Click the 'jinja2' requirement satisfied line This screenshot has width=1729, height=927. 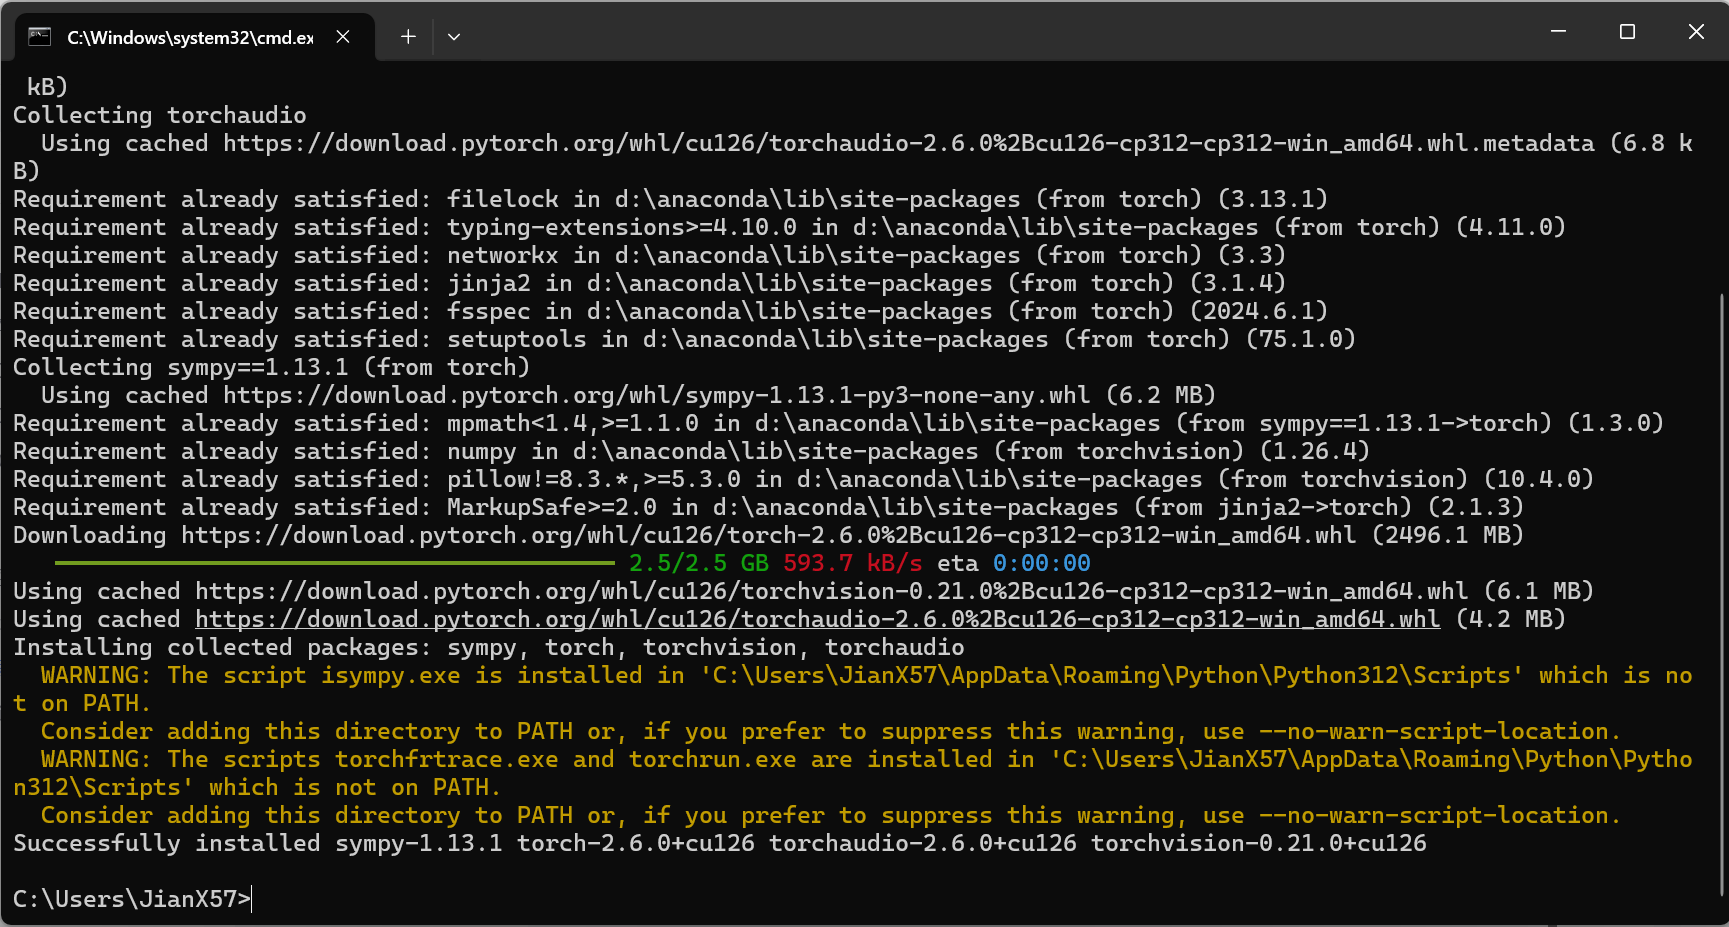point(649,283)
